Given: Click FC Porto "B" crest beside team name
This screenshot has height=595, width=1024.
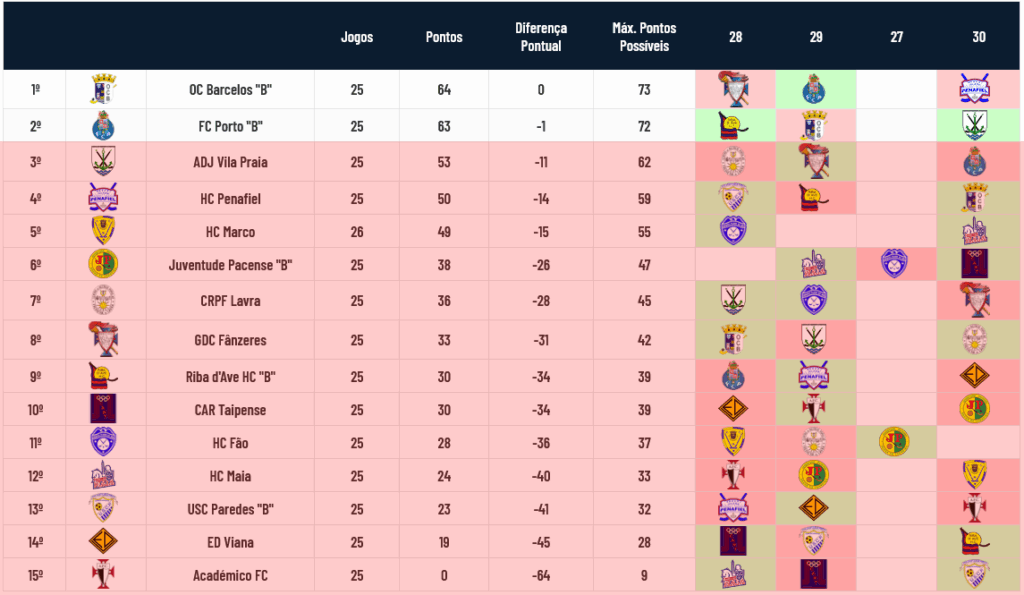Looking at the screenshot, I should (103, 125).
